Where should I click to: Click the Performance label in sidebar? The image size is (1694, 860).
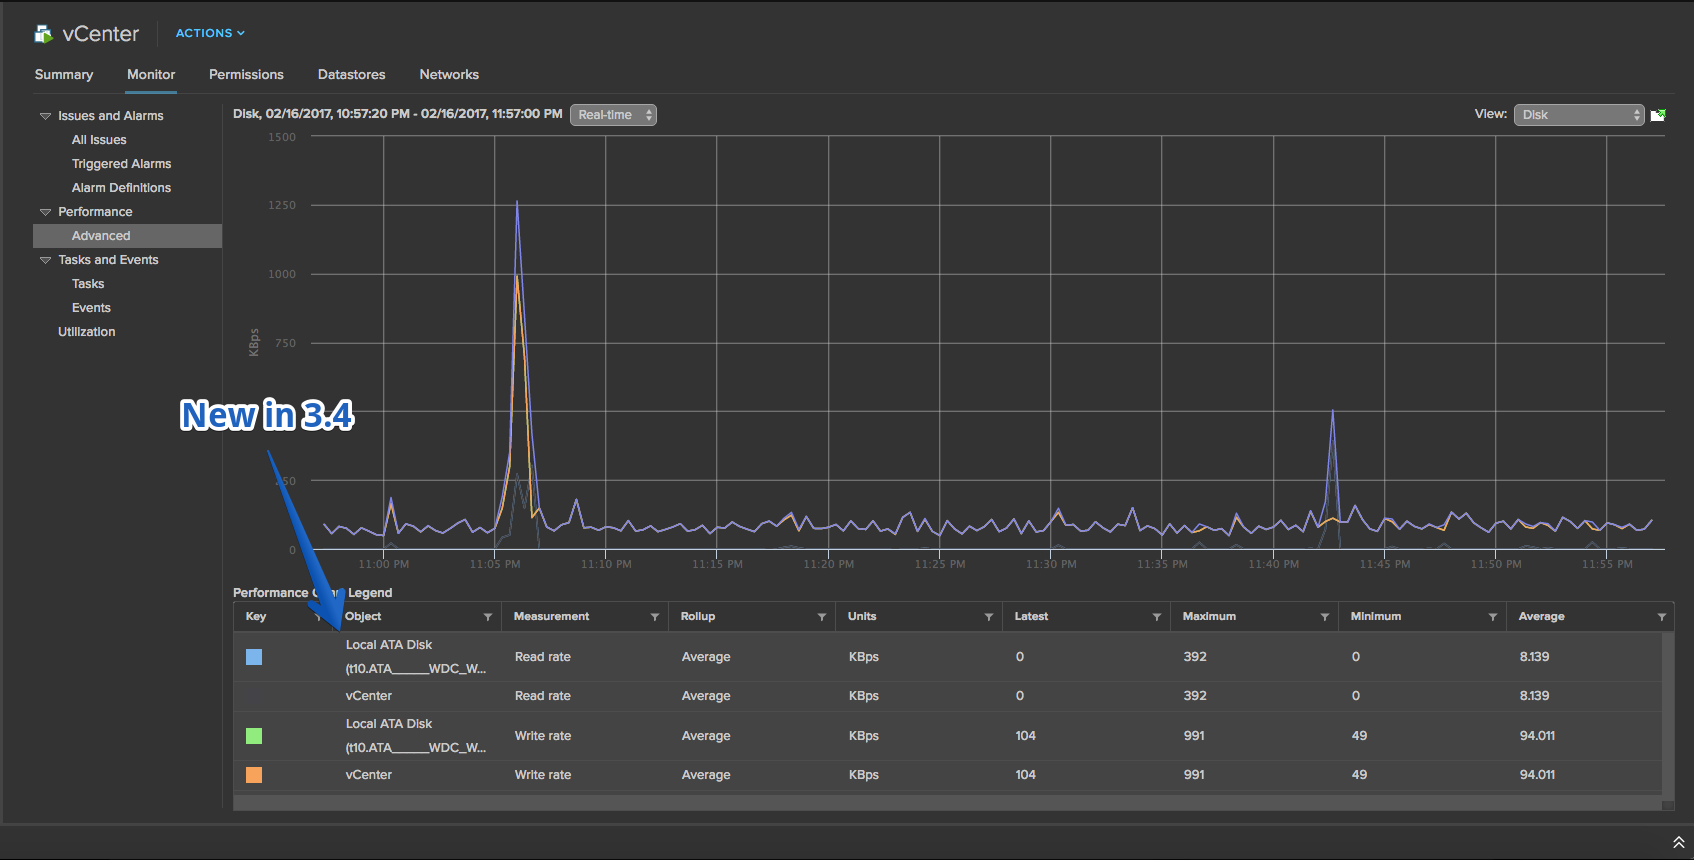click(x=95, y=212)
